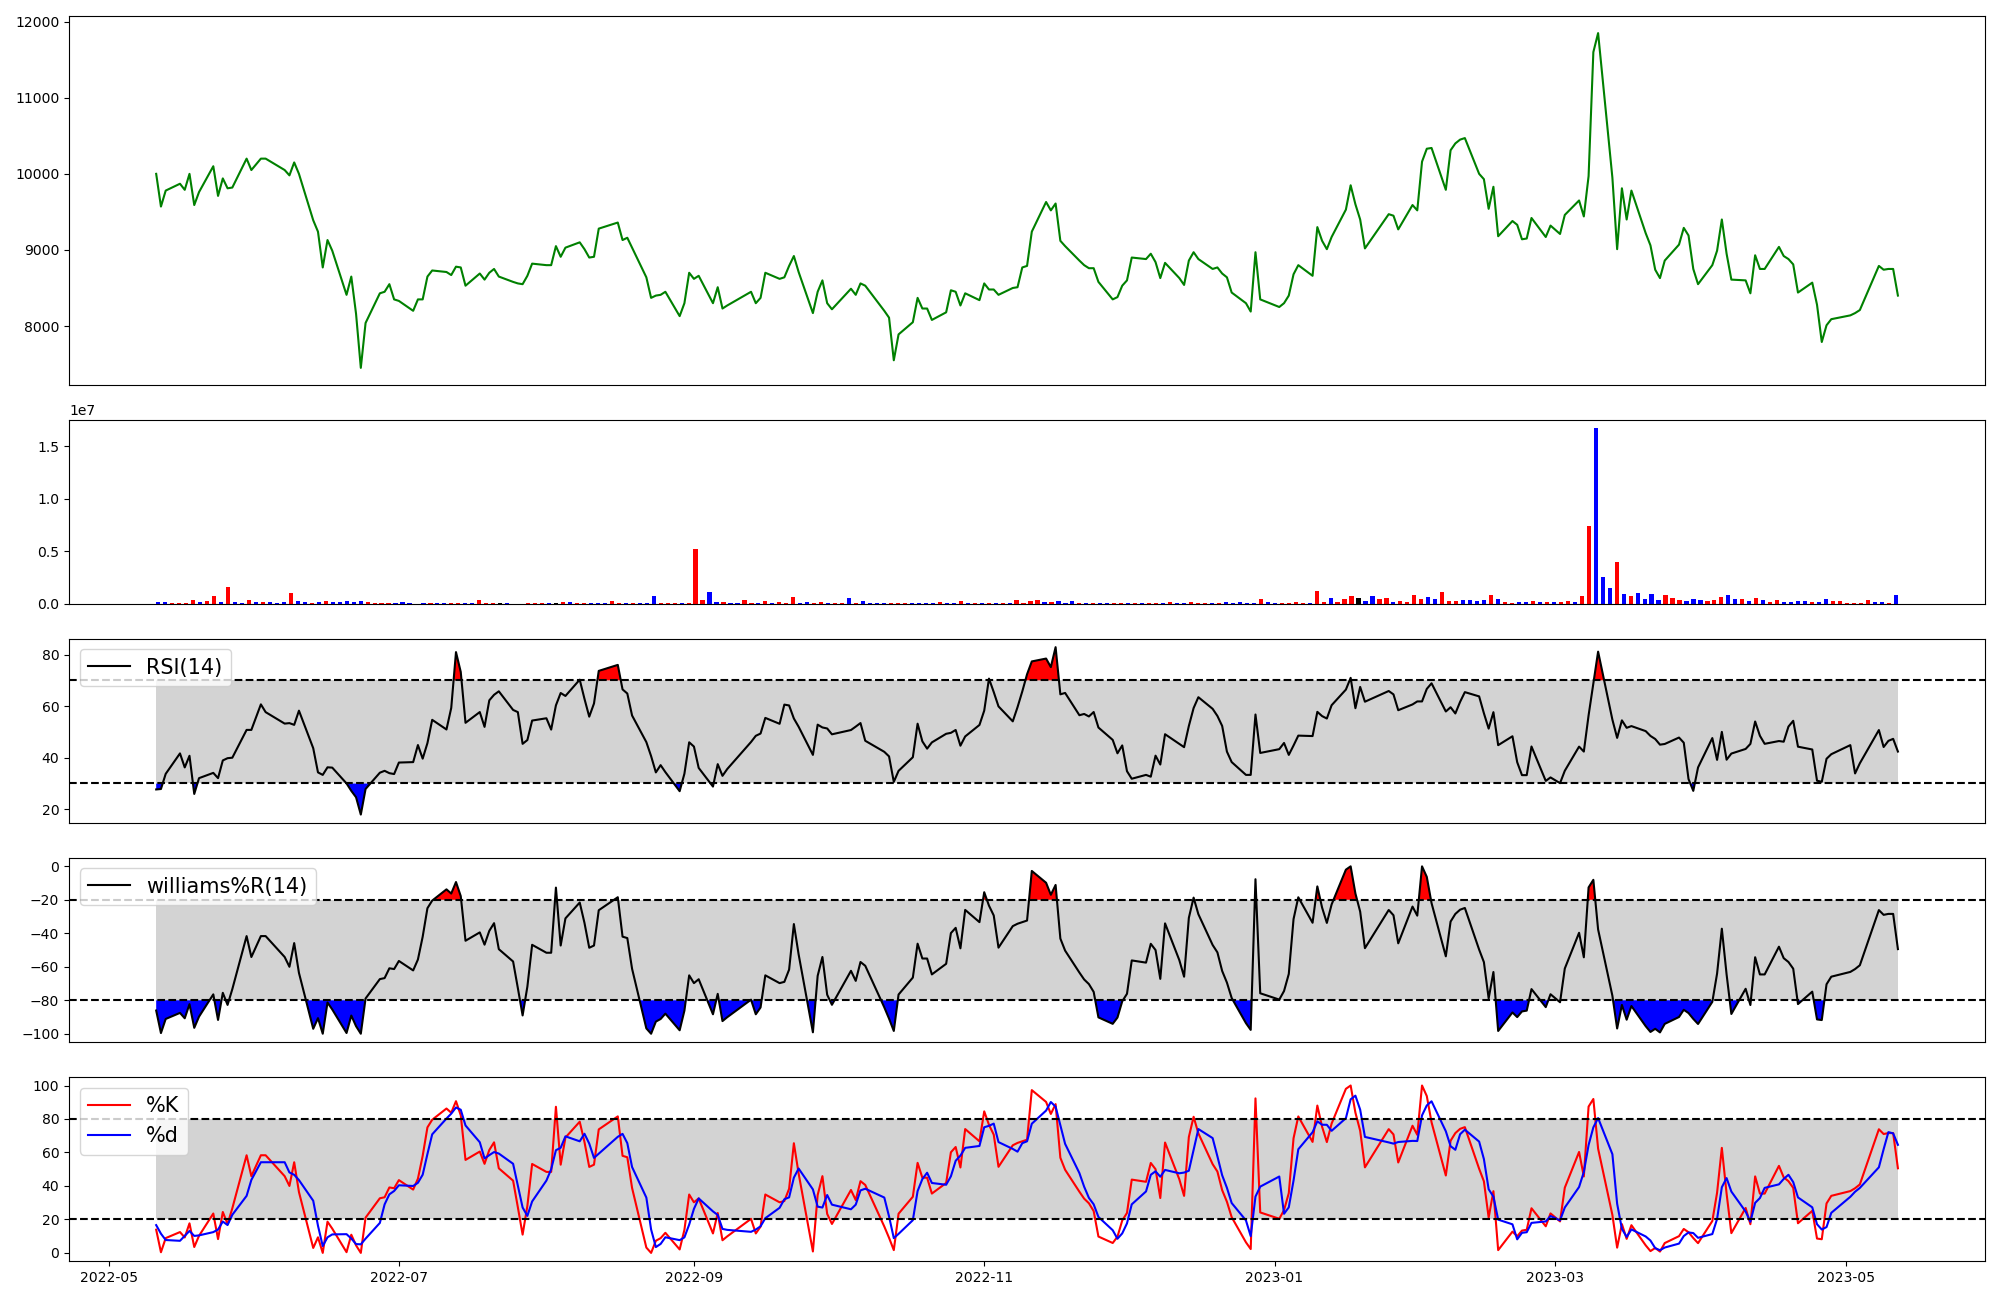The width and height of the screenshot is (2000, 1300).
Task: Click the %K legend text
Action: coord(162,1105)
